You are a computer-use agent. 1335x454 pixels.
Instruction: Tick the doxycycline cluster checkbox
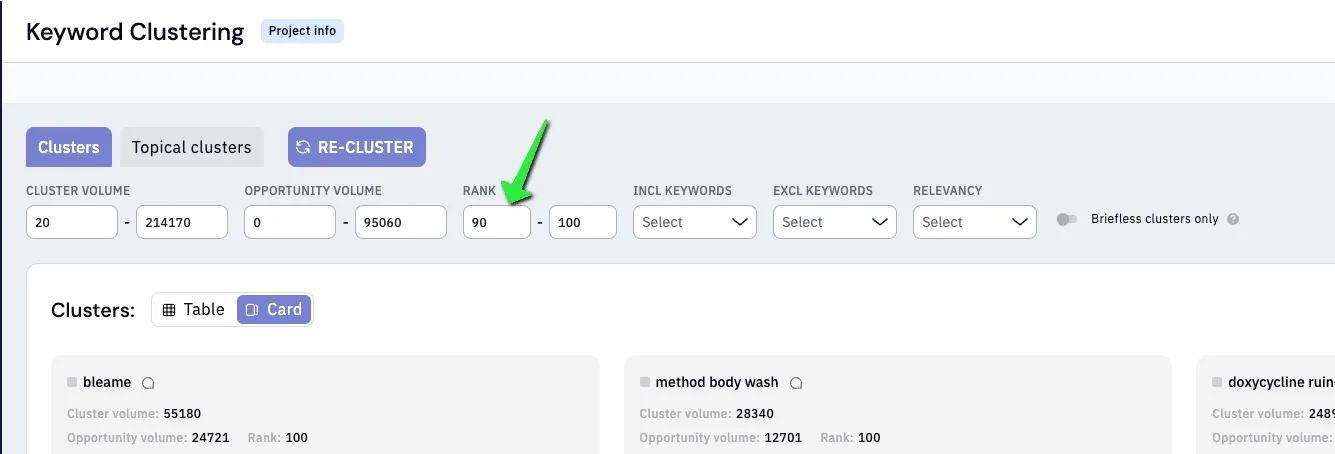(x=1217, y=382)
